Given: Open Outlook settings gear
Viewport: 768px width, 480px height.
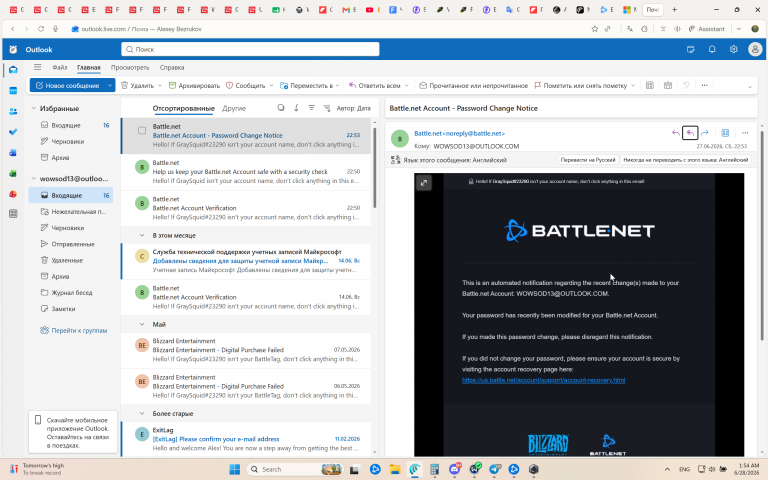Looking at the screenshot, I should click(x=733, y=49).
